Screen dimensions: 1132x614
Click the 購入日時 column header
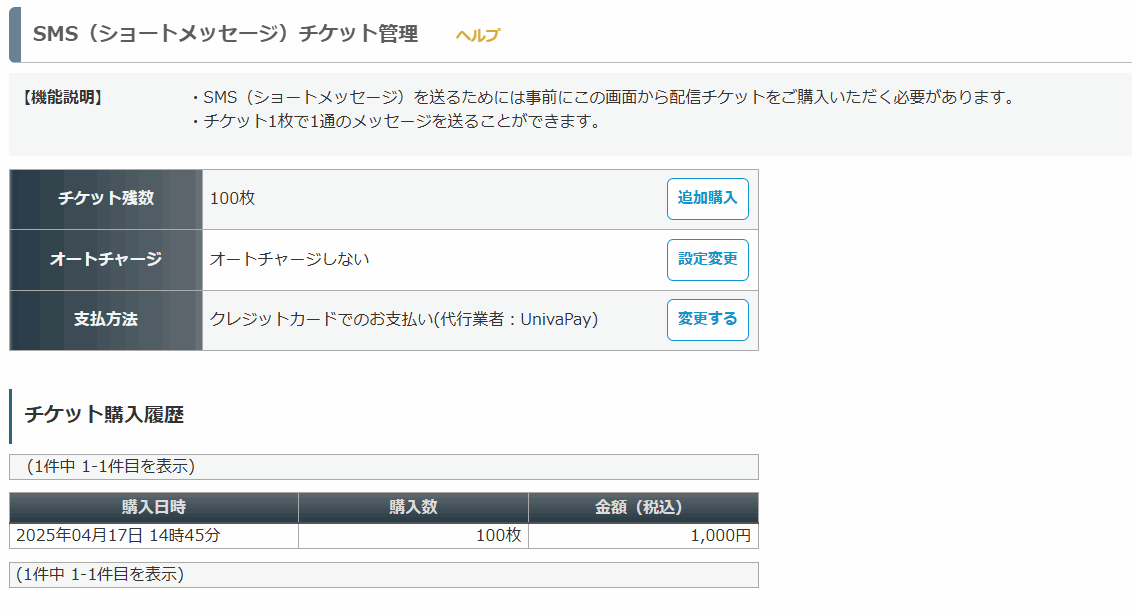click(x=154, y=508)
